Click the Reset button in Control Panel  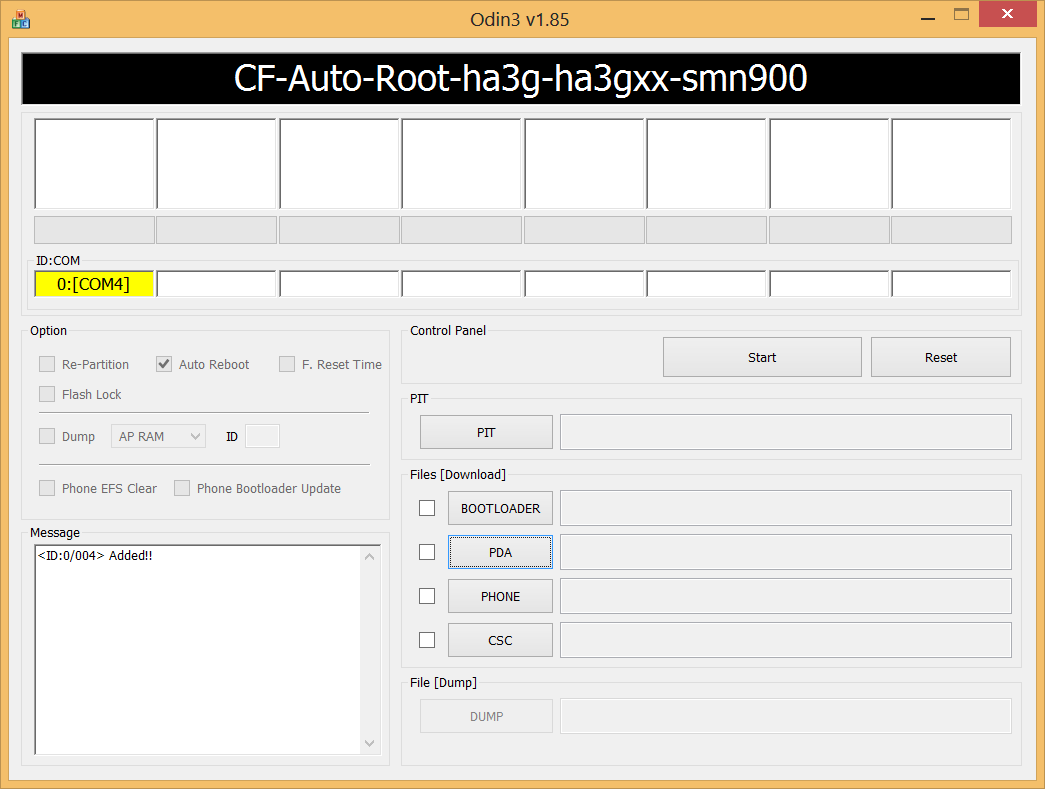(x=939, y=357)
